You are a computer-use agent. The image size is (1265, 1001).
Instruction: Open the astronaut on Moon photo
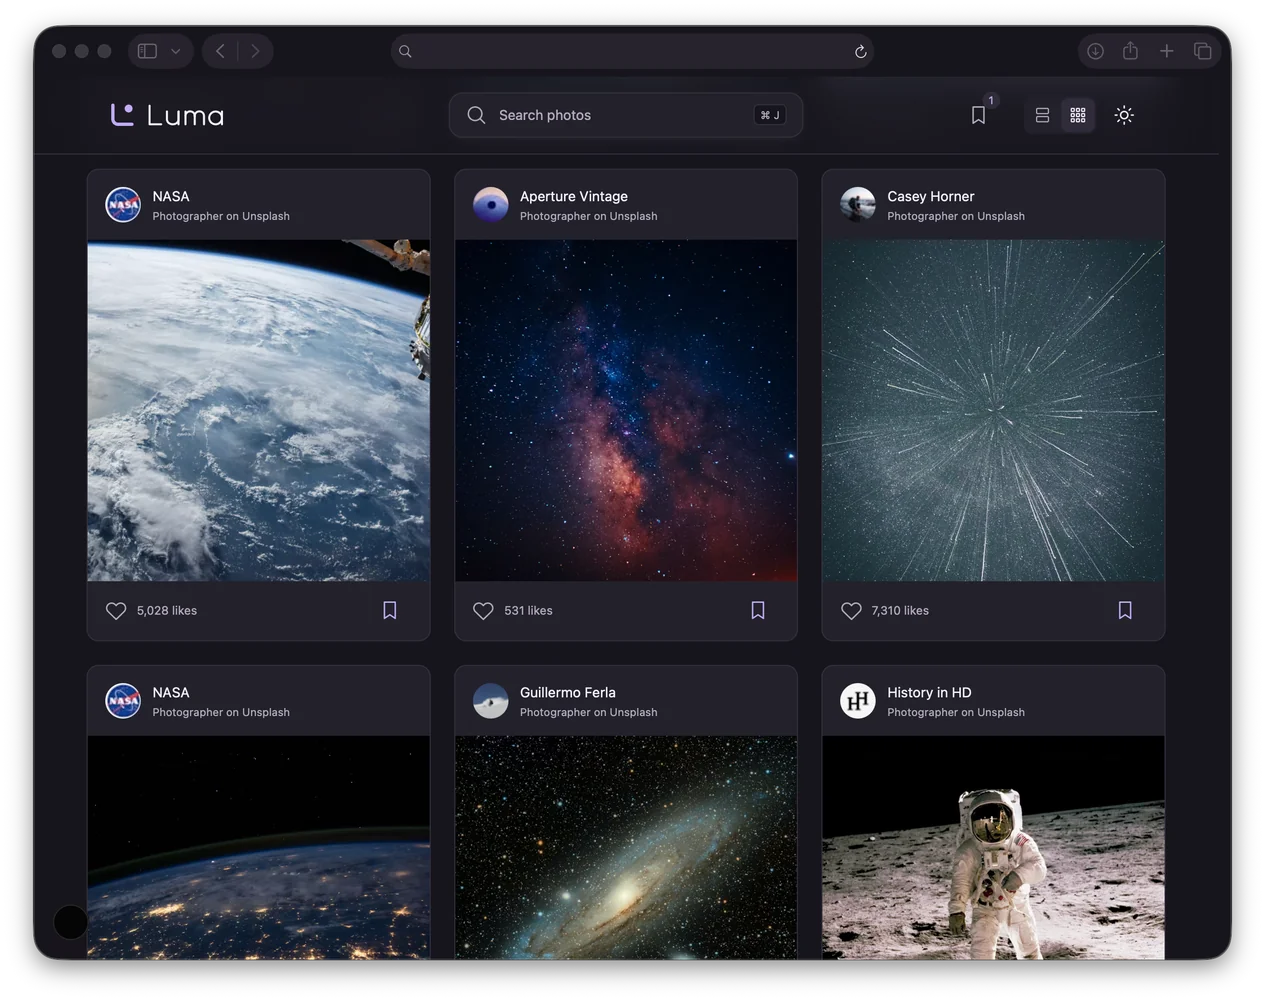point(993,848)
